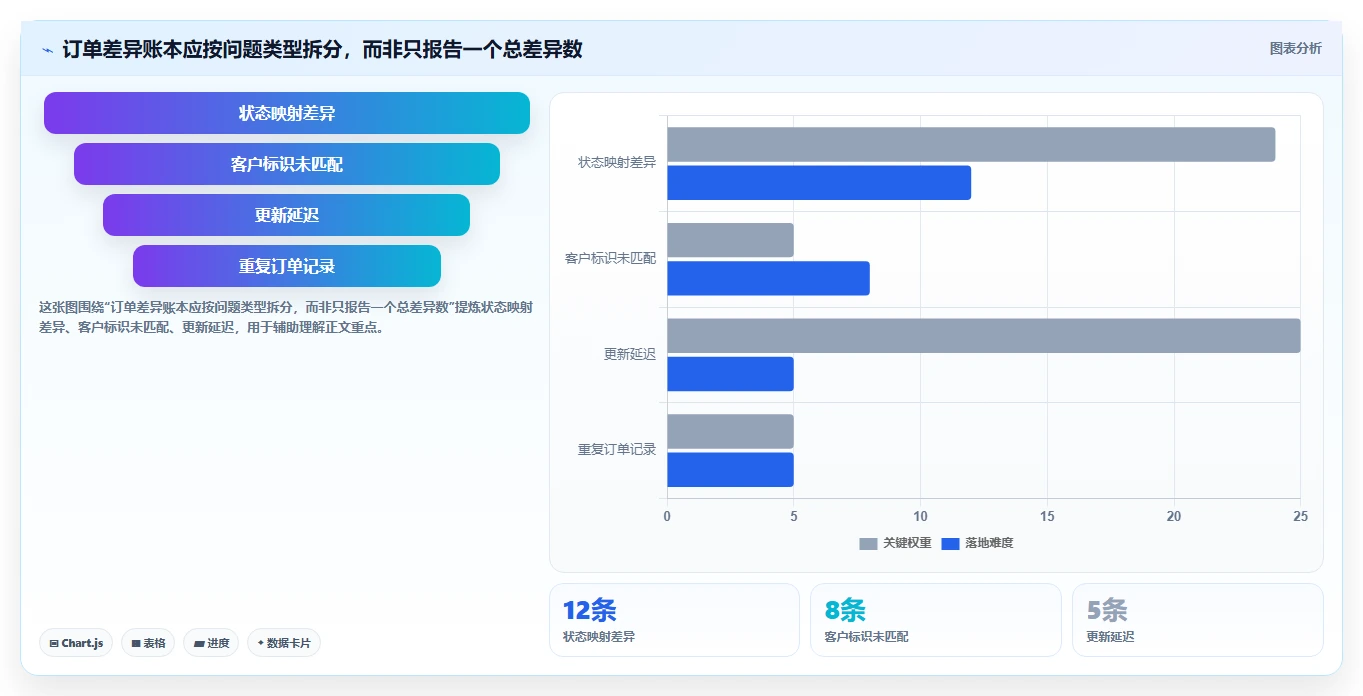Click the blue bar for 状态映射差异
The width and height of the screenshot is (1363, 696).
click(x=819, y=183)
